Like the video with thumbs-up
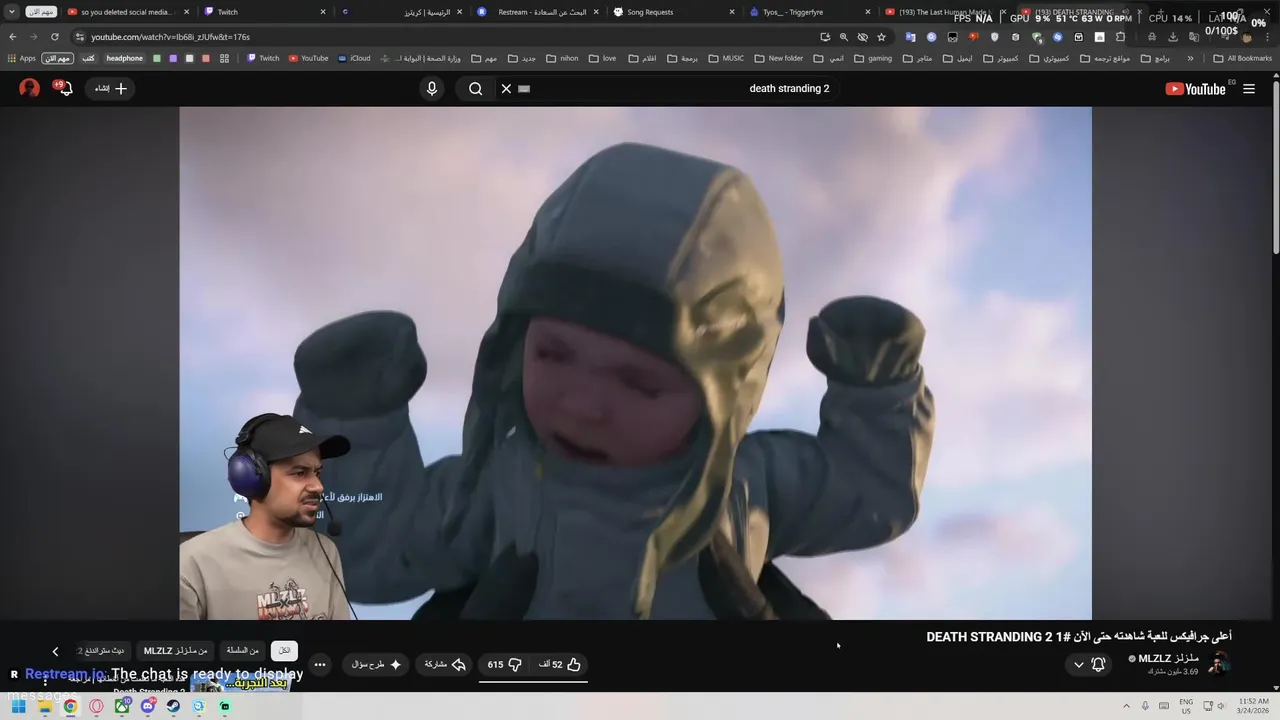Image resolution: width=1280 pixels, height=720 pixels. [560, 664]
